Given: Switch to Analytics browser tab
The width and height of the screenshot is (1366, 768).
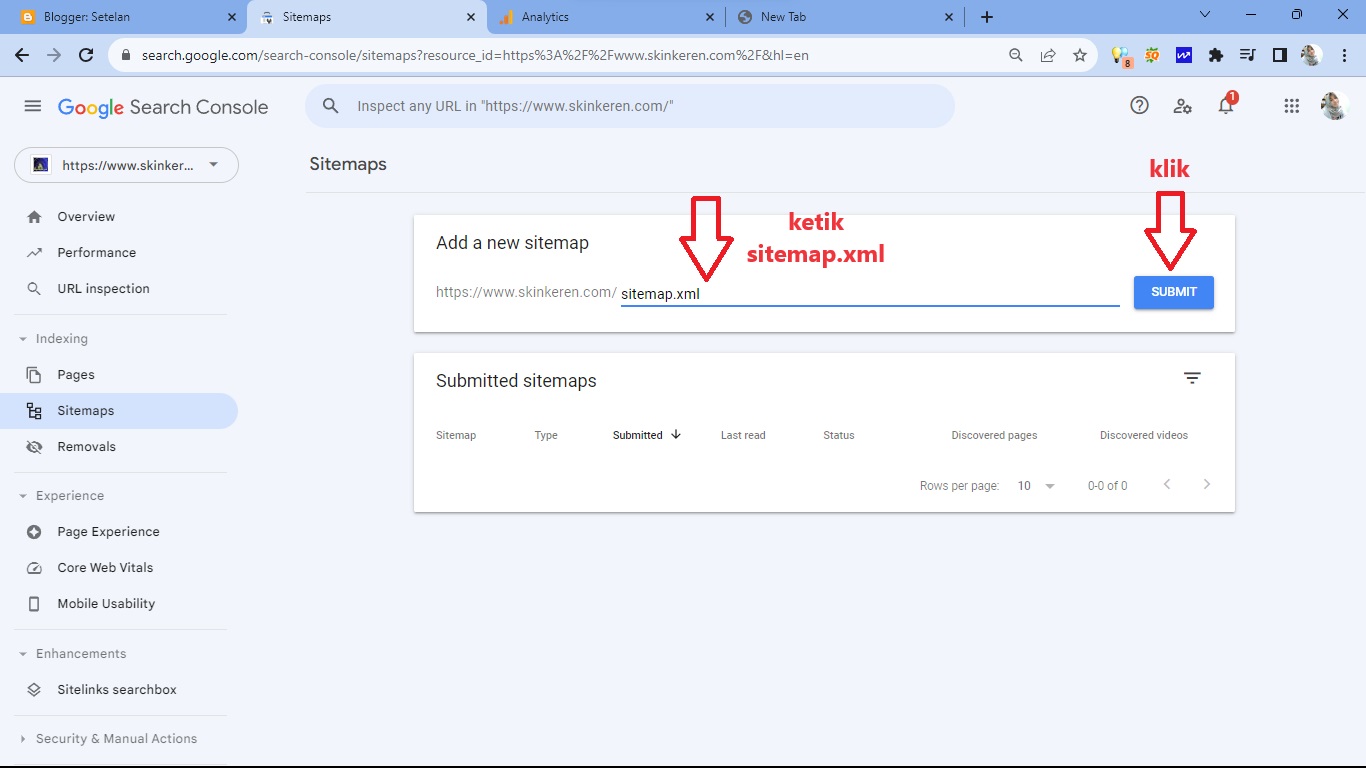Looking at the screenshot, I should tap(607, 17).
